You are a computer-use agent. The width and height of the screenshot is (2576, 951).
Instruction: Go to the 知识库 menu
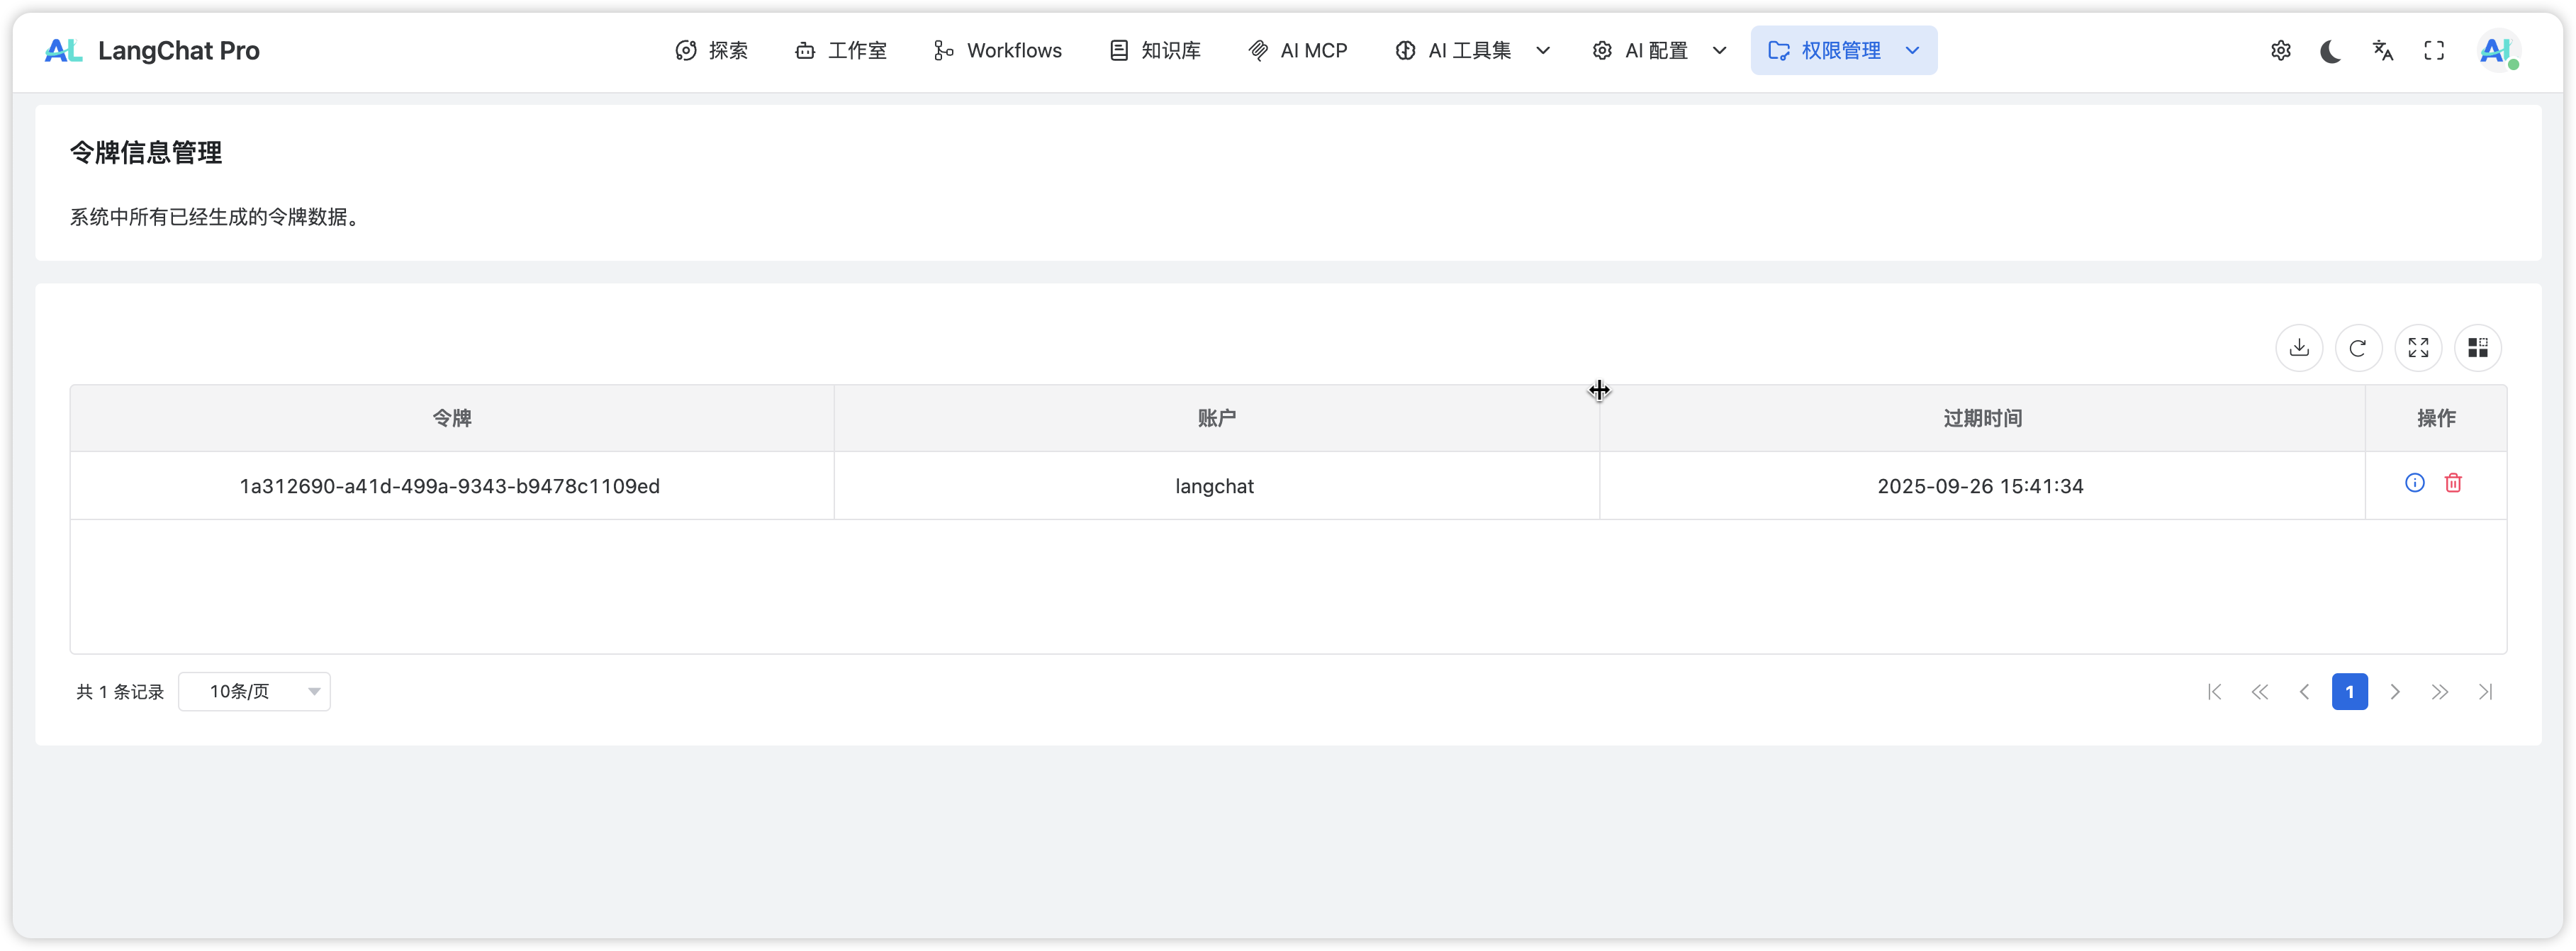[x=1155, y=51]
